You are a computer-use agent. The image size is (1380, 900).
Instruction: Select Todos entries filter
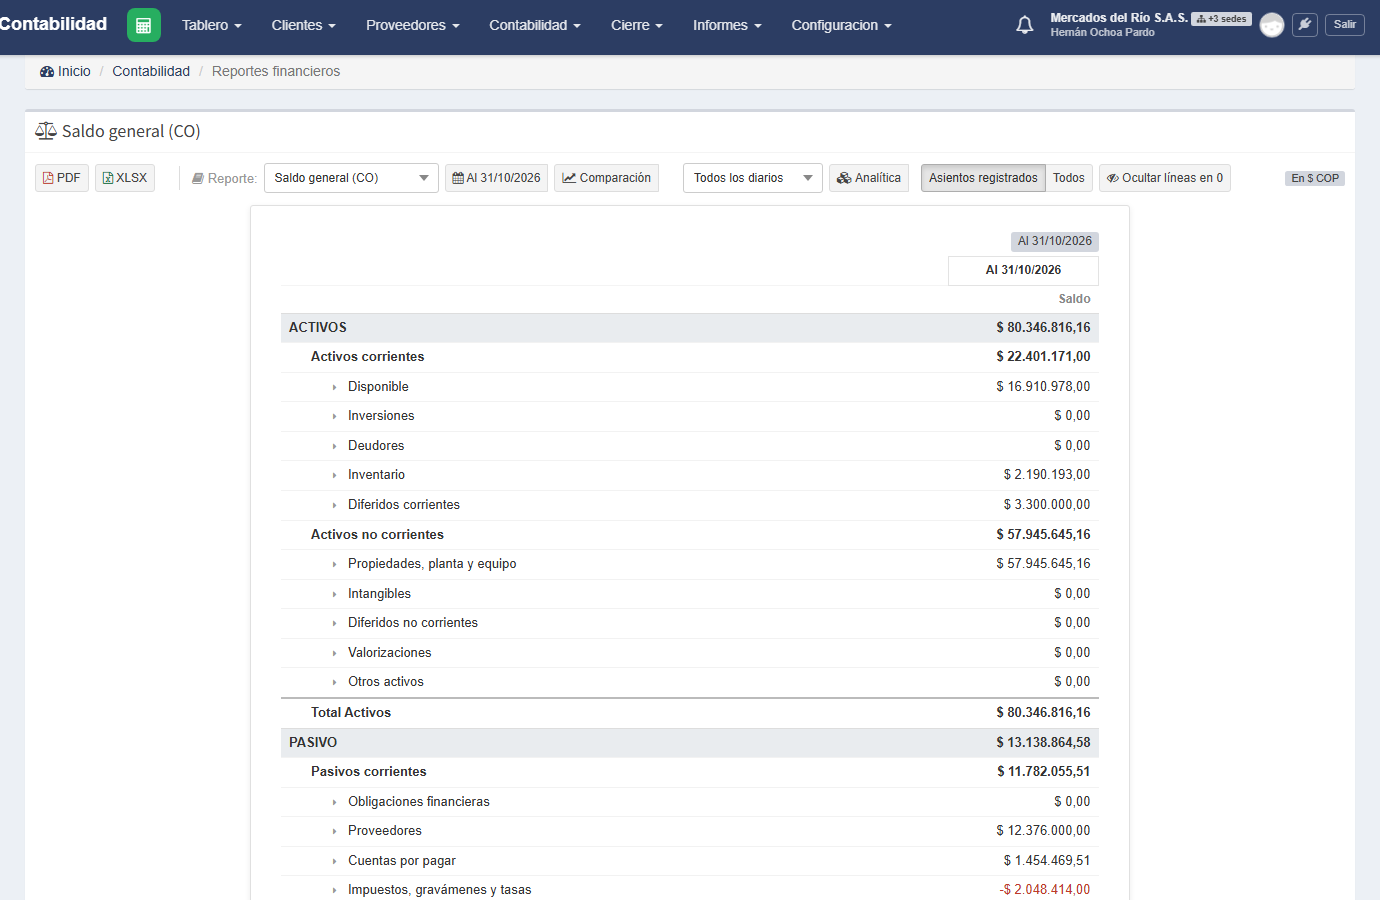point(1069,178)
